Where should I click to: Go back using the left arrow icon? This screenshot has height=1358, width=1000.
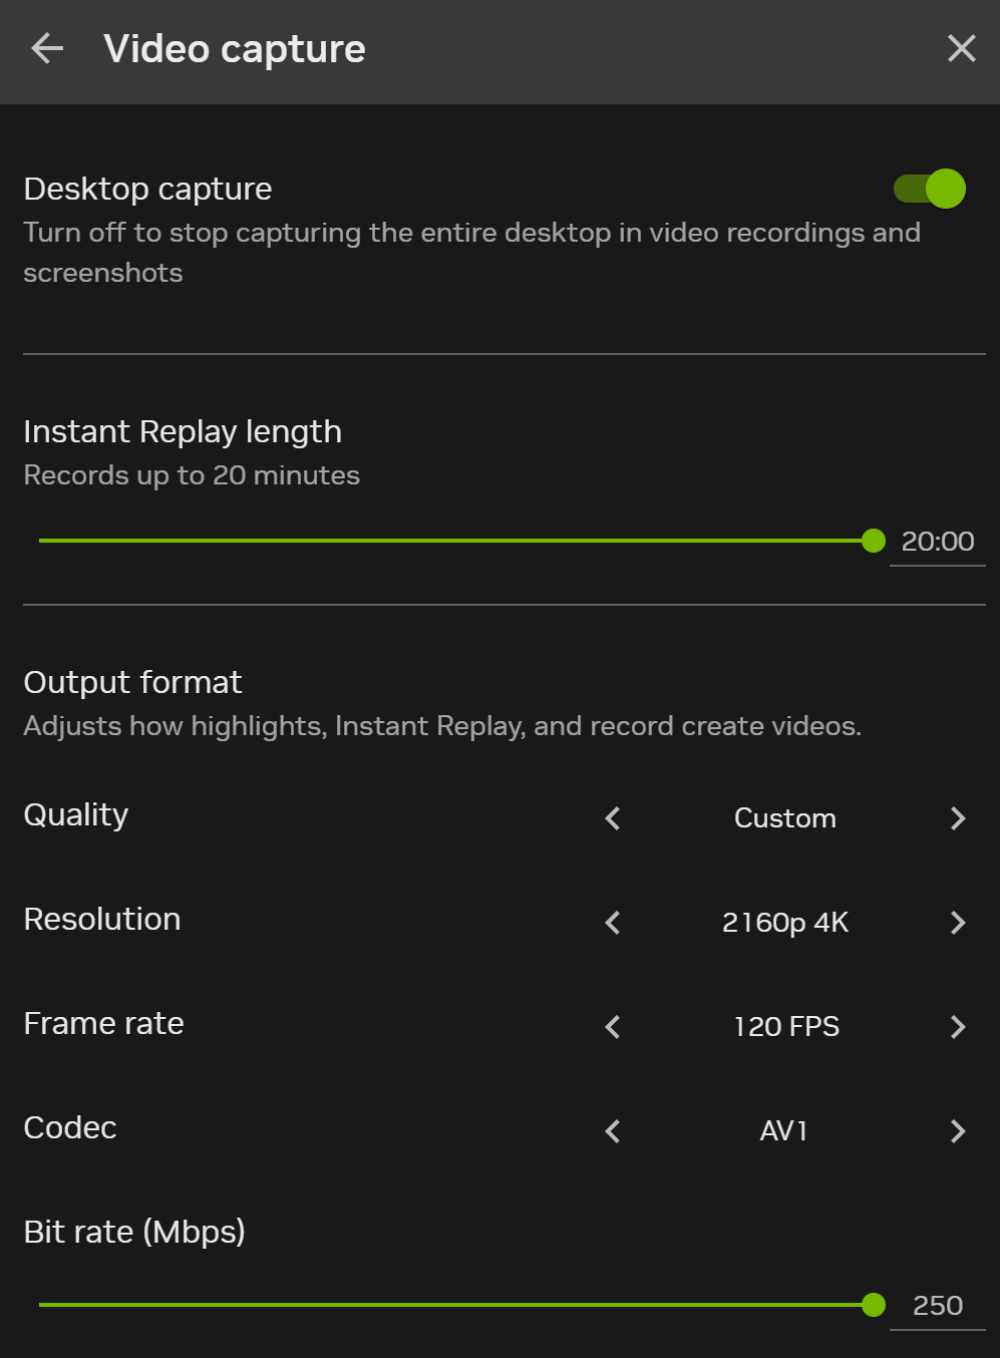[47, 48]
